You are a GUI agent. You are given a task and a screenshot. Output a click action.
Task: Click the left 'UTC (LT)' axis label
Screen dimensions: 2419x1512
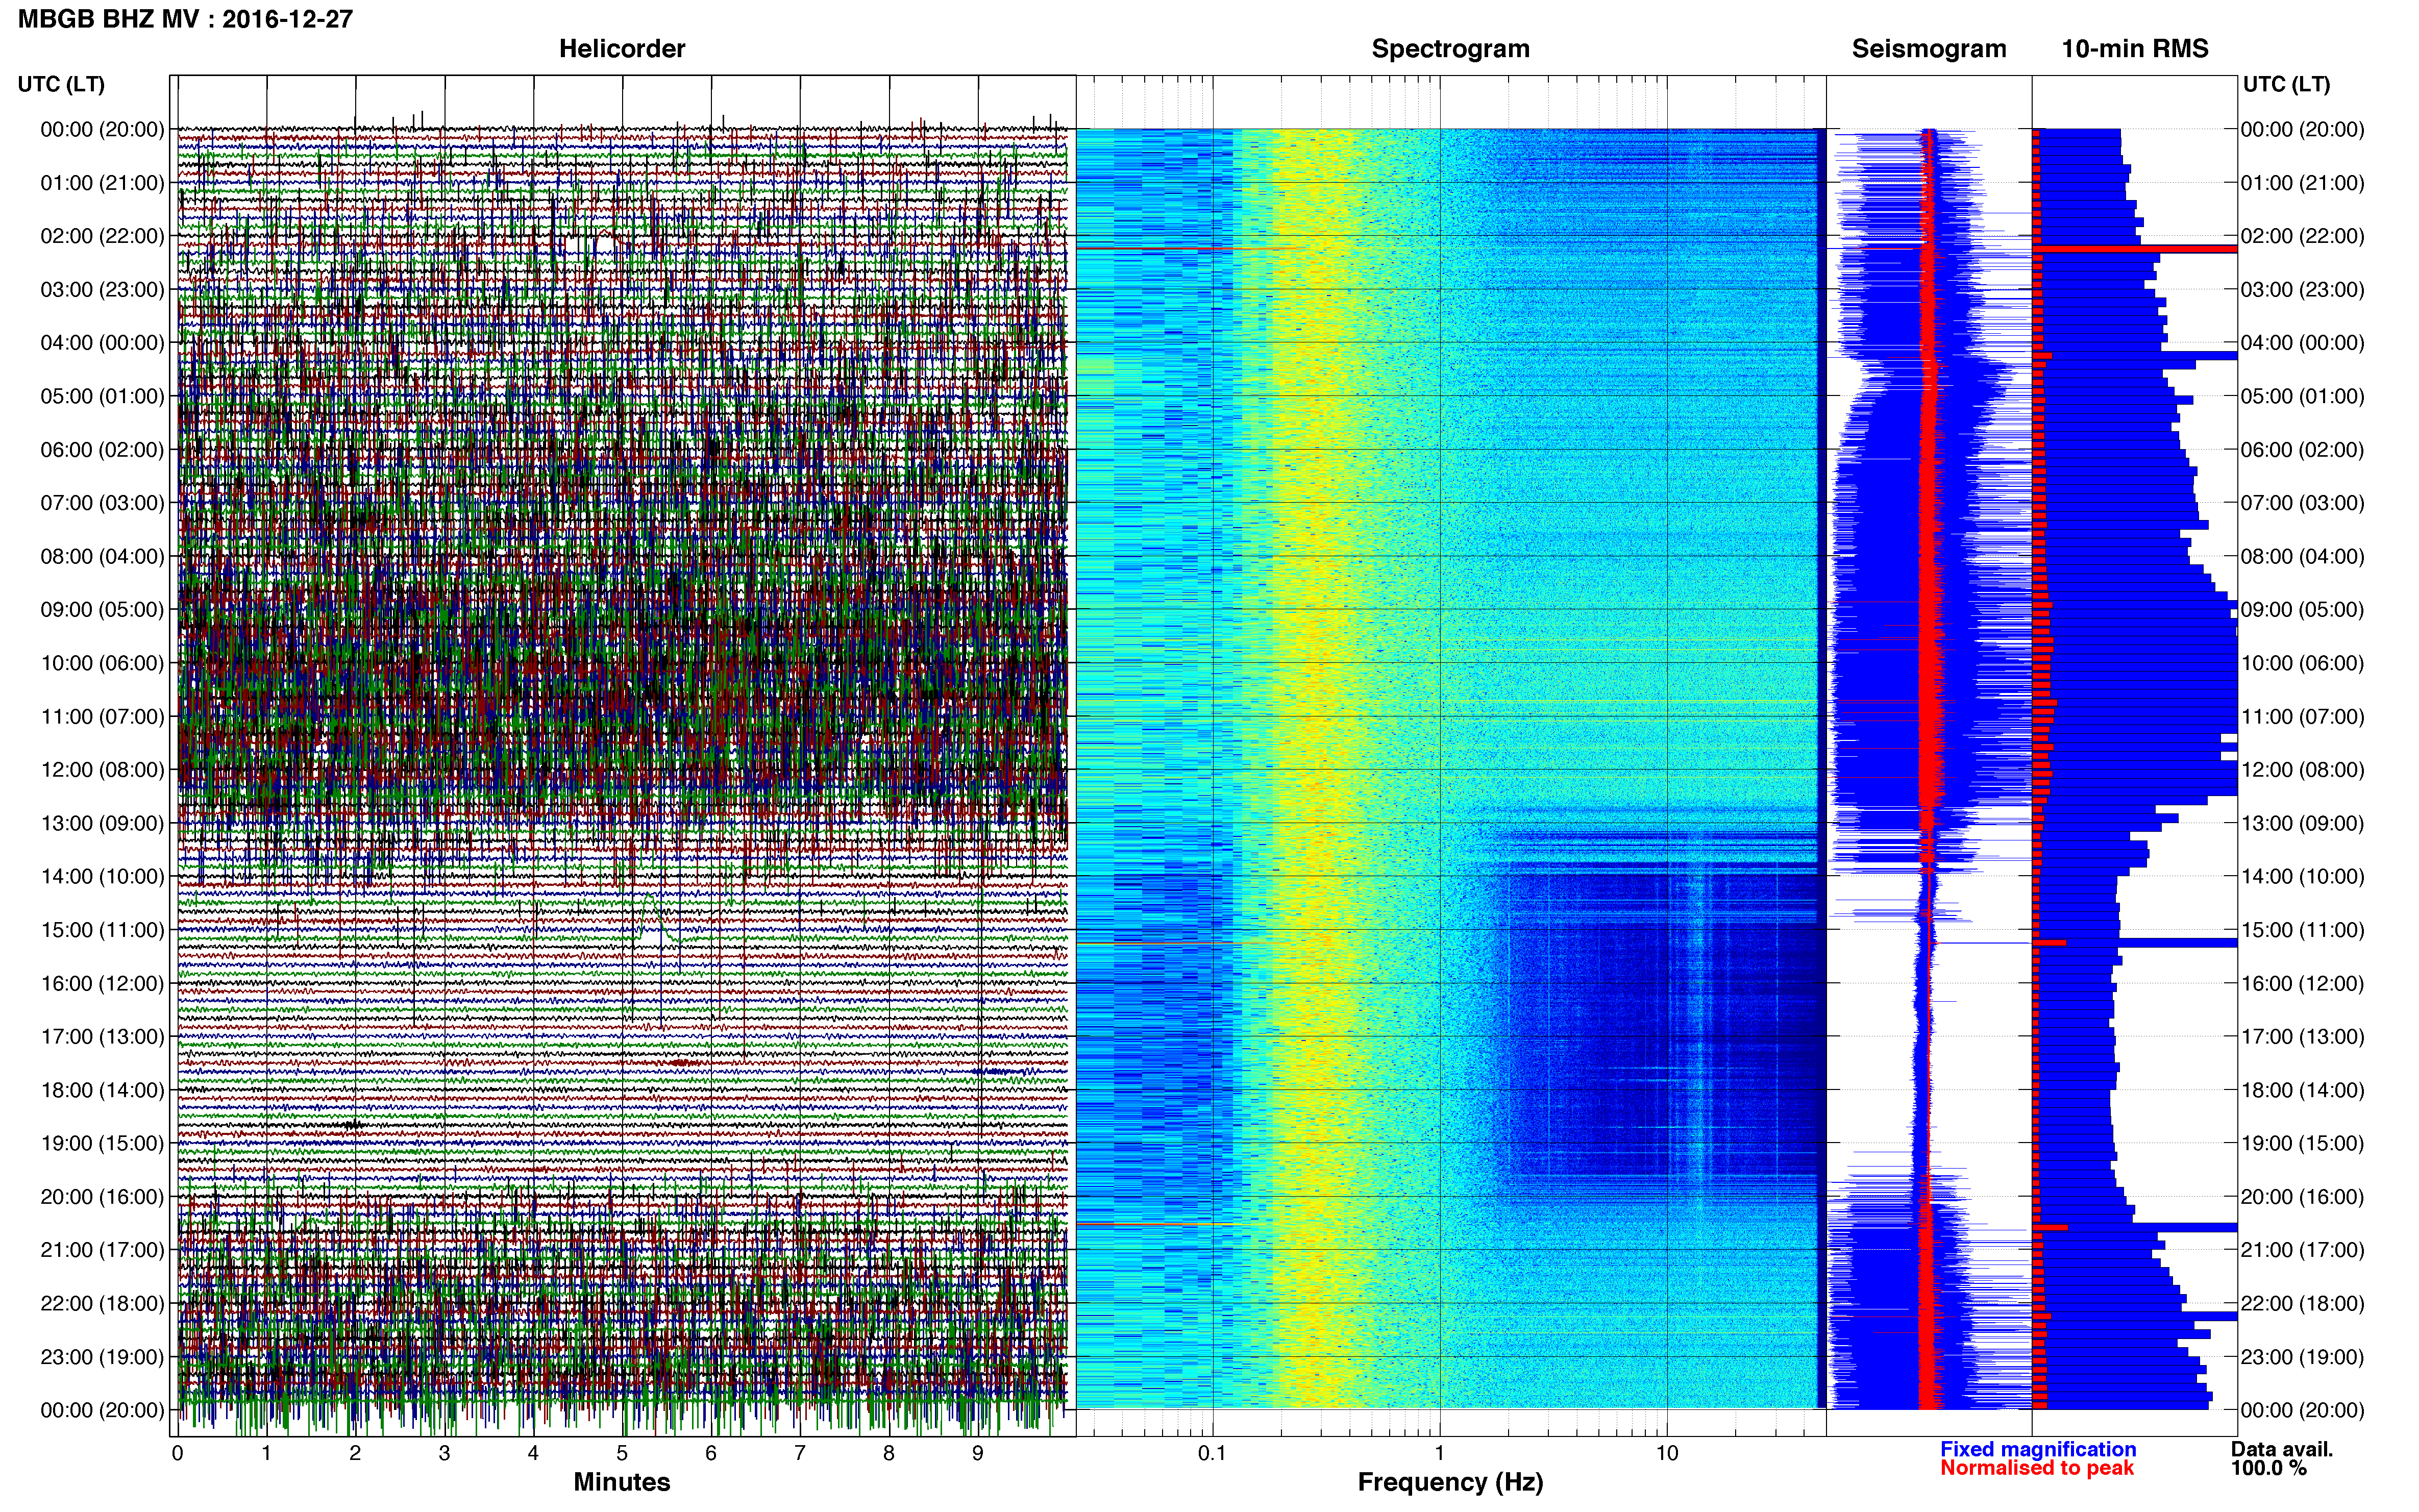61,84
